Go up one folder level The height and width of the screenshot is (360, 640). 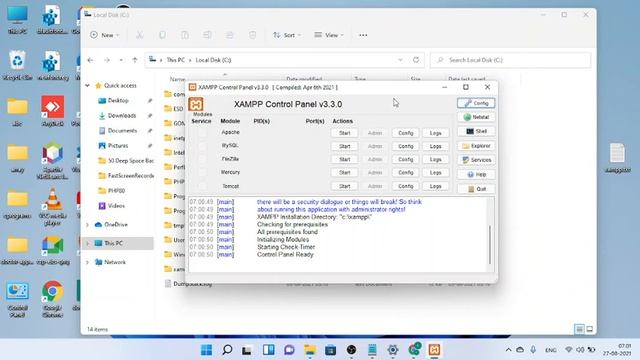(x=135, y=60)
